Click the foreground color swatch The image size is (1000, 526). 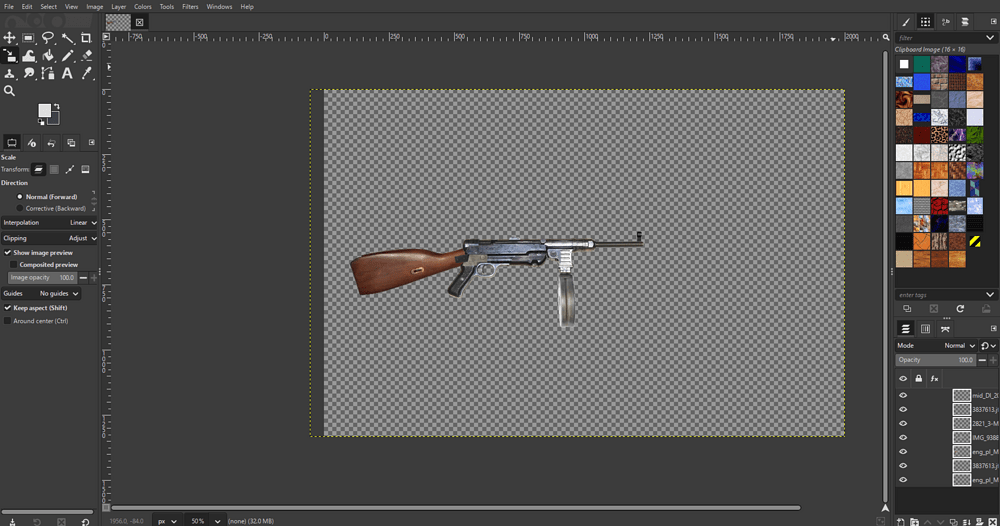click(45, 110)
